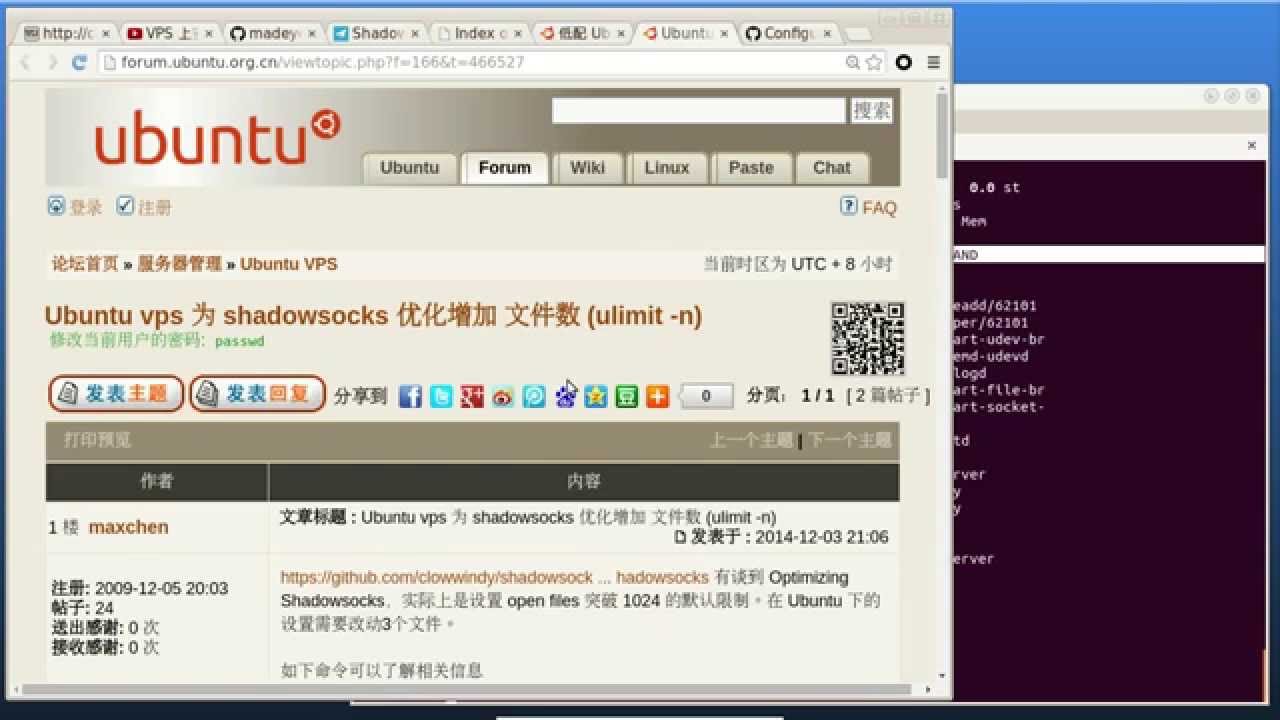This screenshot has width=1280, height=720.
Task: Share via the Baidu paw icon
Action: [565, 396]
